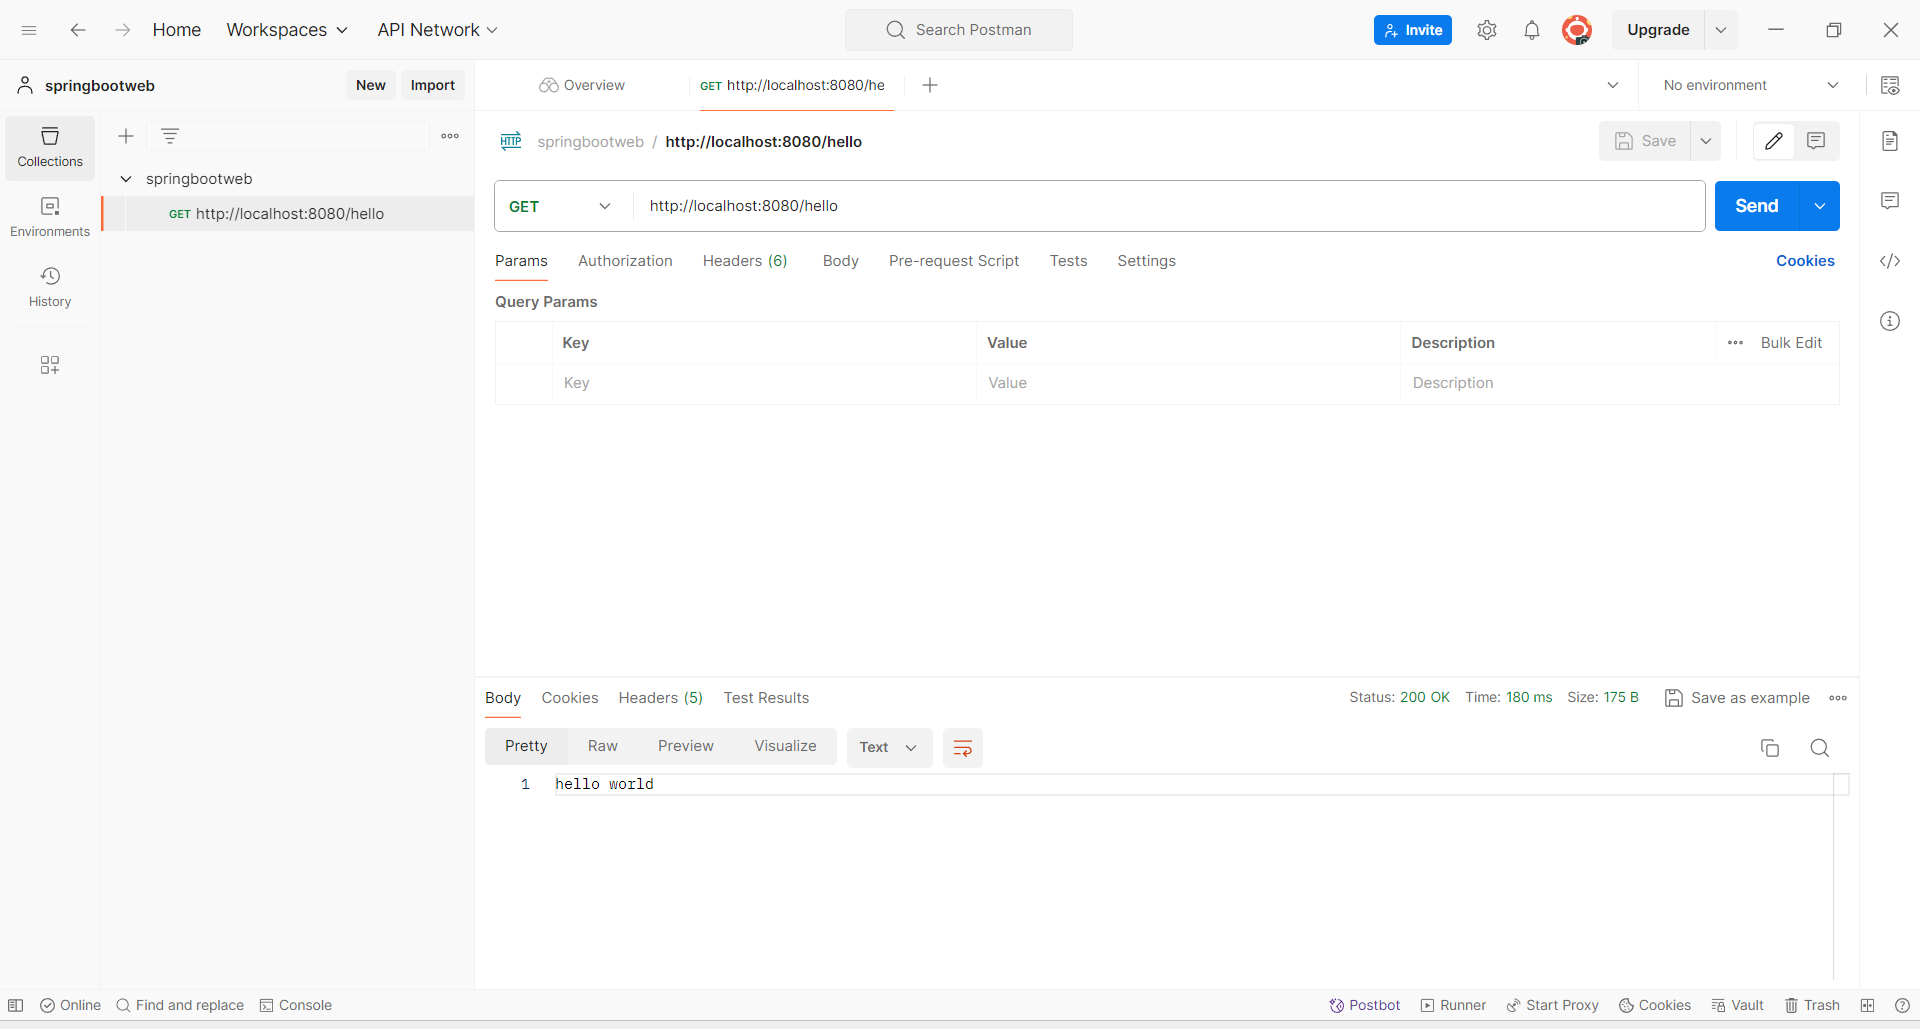The height and width of the screenshot is (1029, 1920).
Task: Click the query param Key field
Action: pos(764,383)
